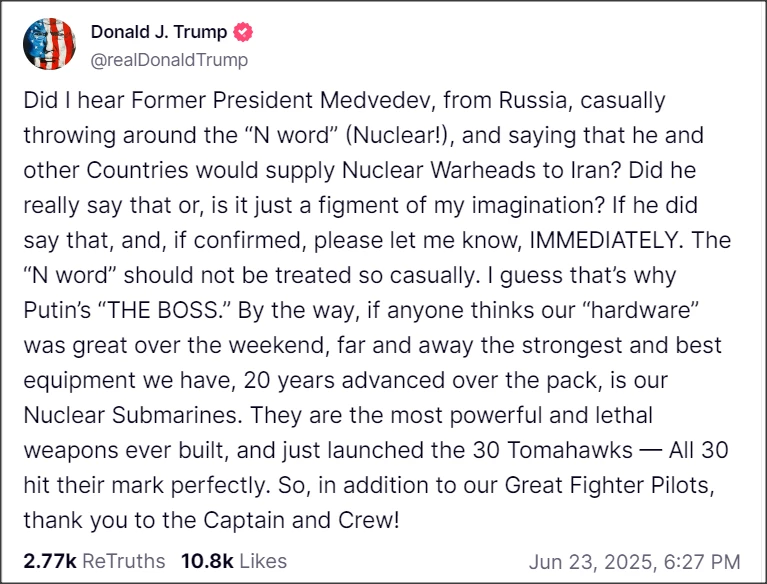Click the red verified badge icon
The image size is (767, 584).
click(243, 32)
